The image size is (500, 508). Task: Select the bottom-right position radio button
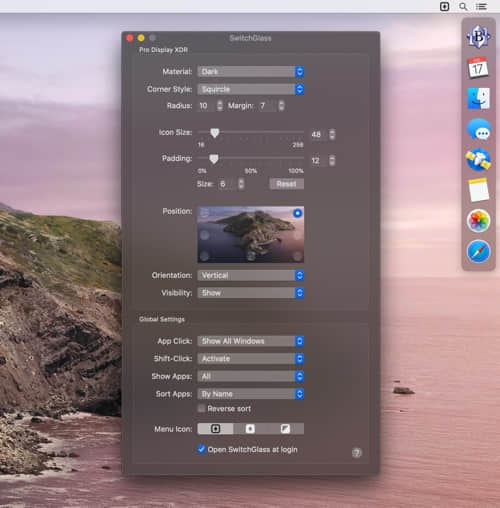point(297,256)
